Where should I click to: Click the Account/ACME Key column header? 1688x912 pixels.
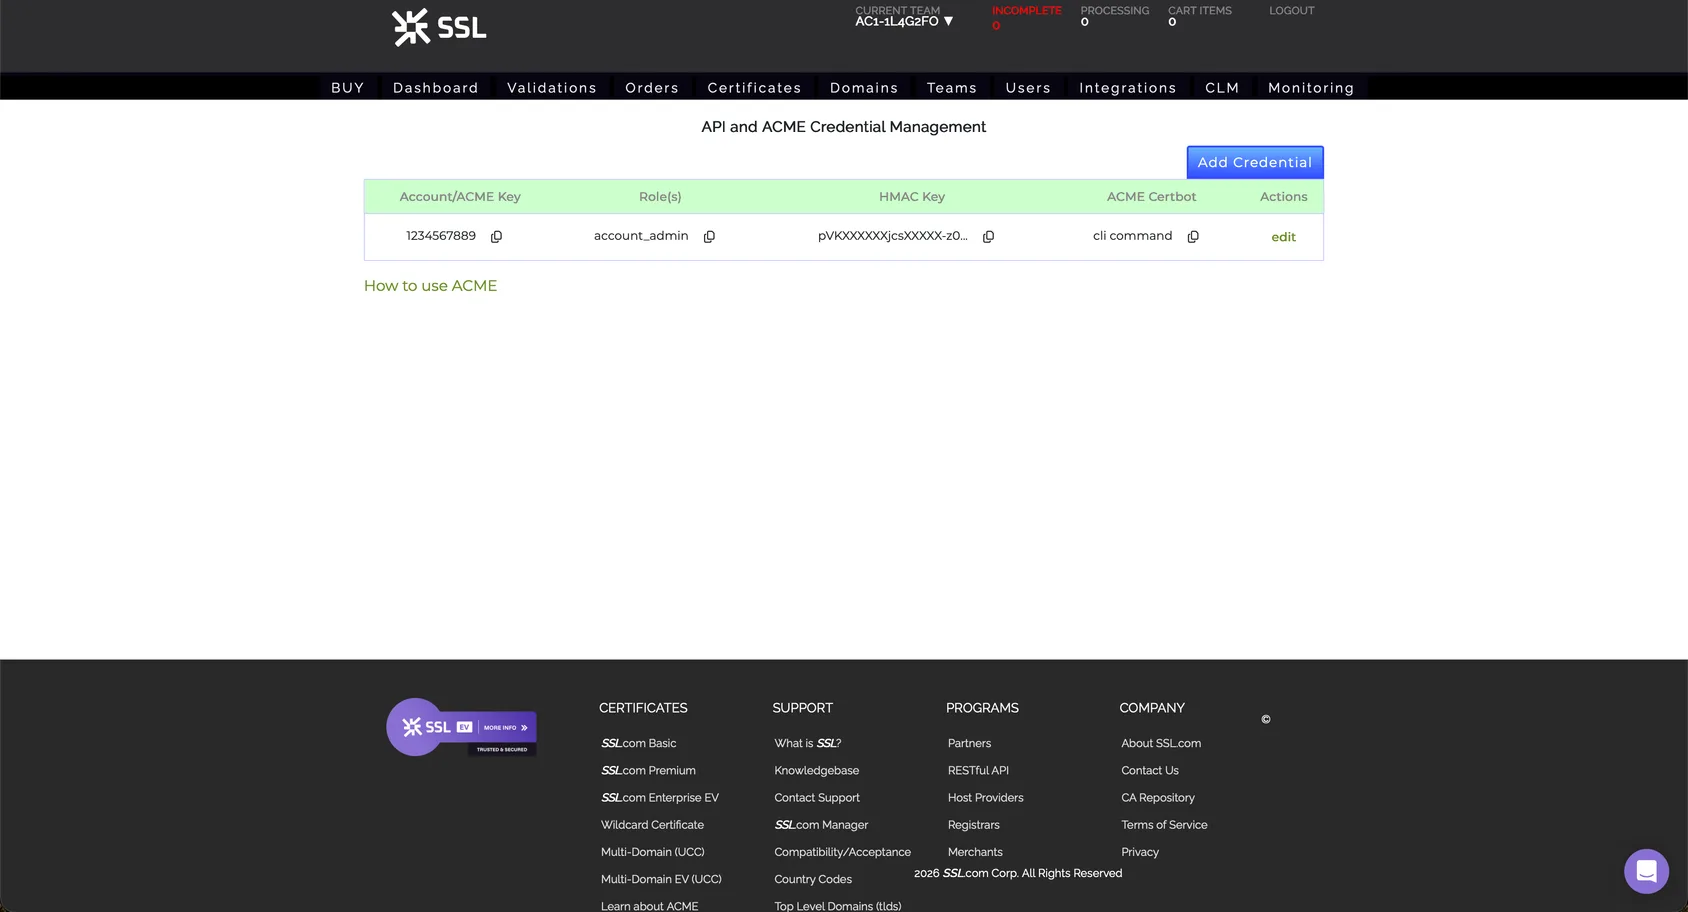point(460,197)
